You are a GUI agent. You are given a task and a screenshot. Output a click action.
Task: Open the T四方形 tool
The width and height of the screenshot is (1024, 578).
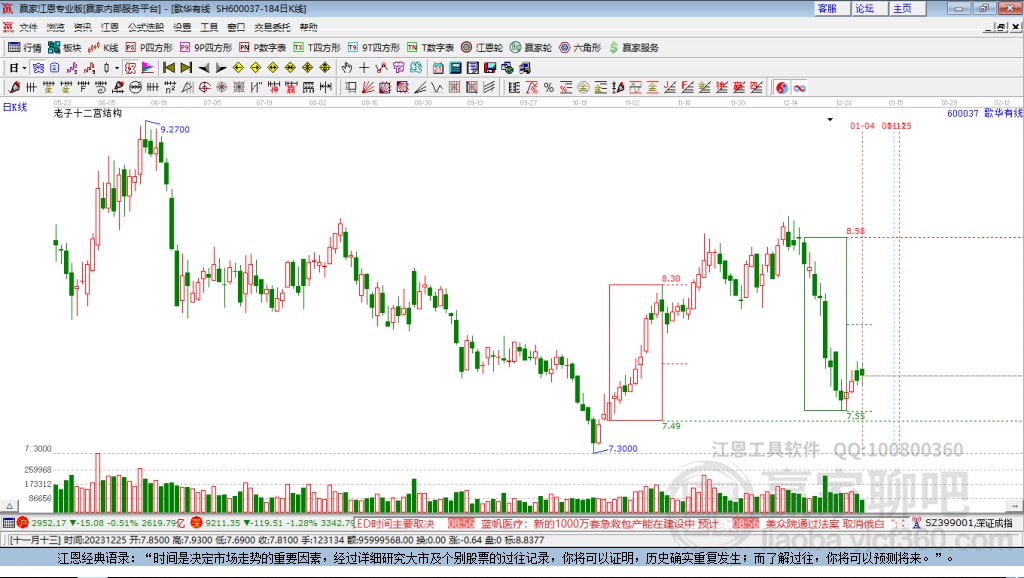(x=317, y=48)
